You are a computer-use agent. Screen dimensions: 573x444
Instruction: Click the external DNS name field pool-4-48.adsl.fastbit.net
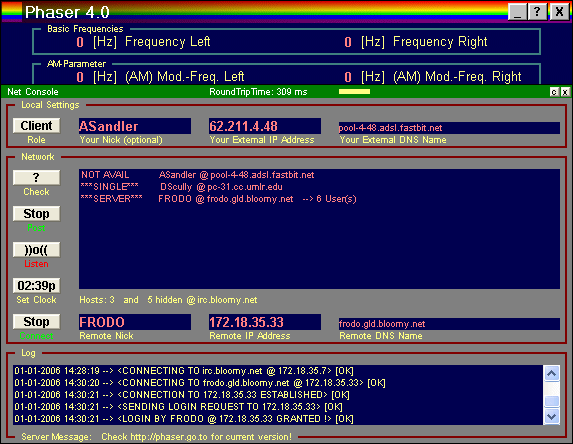[x=449, y=128]
